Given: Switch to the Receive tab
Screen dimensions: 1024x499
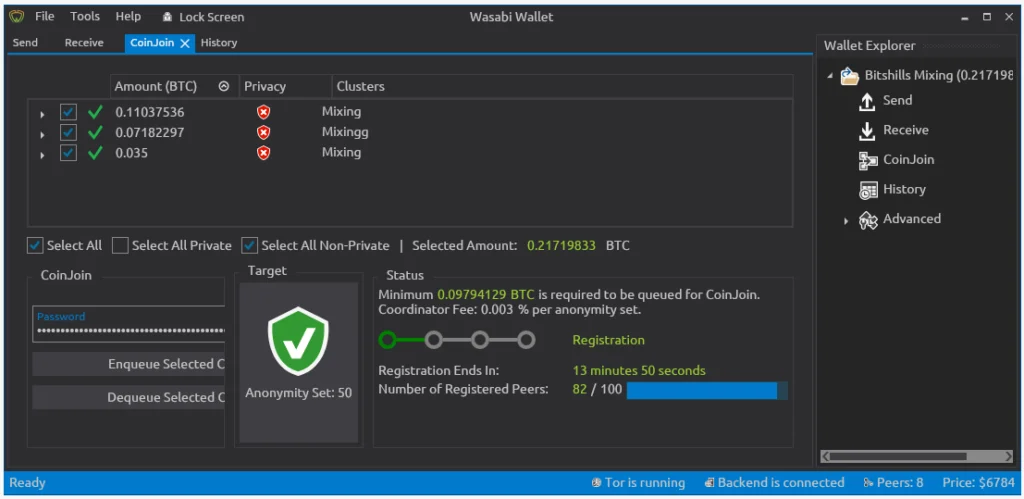Looking at the screenshot, I should point(84,42).
